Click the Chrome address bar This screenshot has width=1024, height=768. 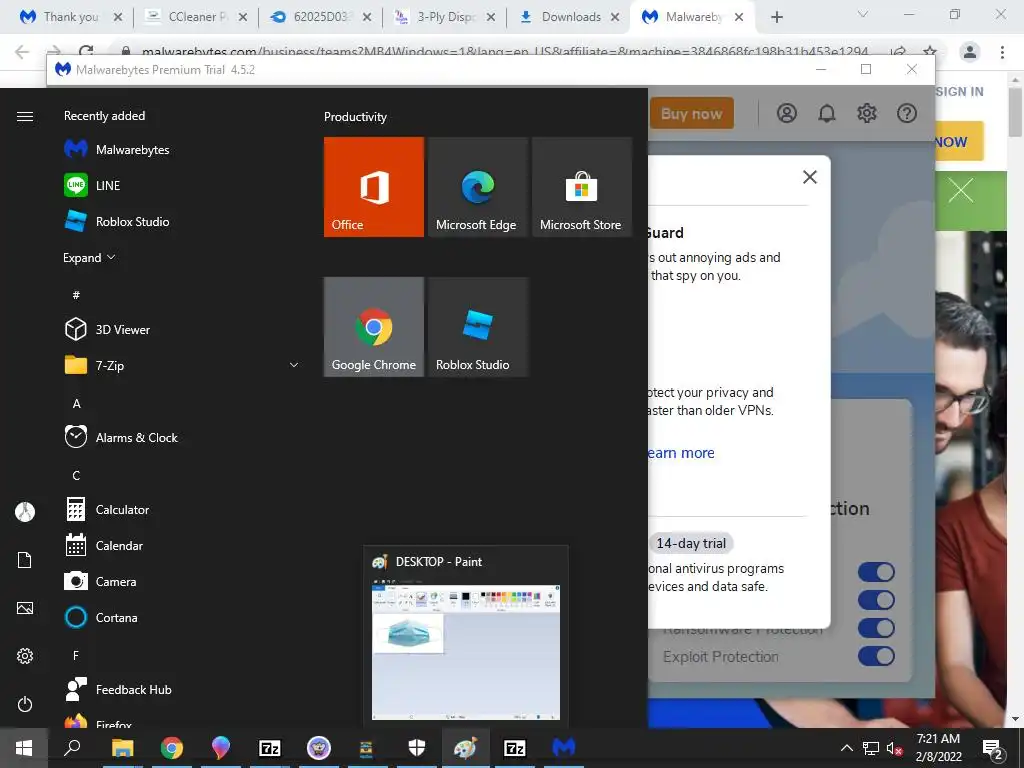pos(503,52)
